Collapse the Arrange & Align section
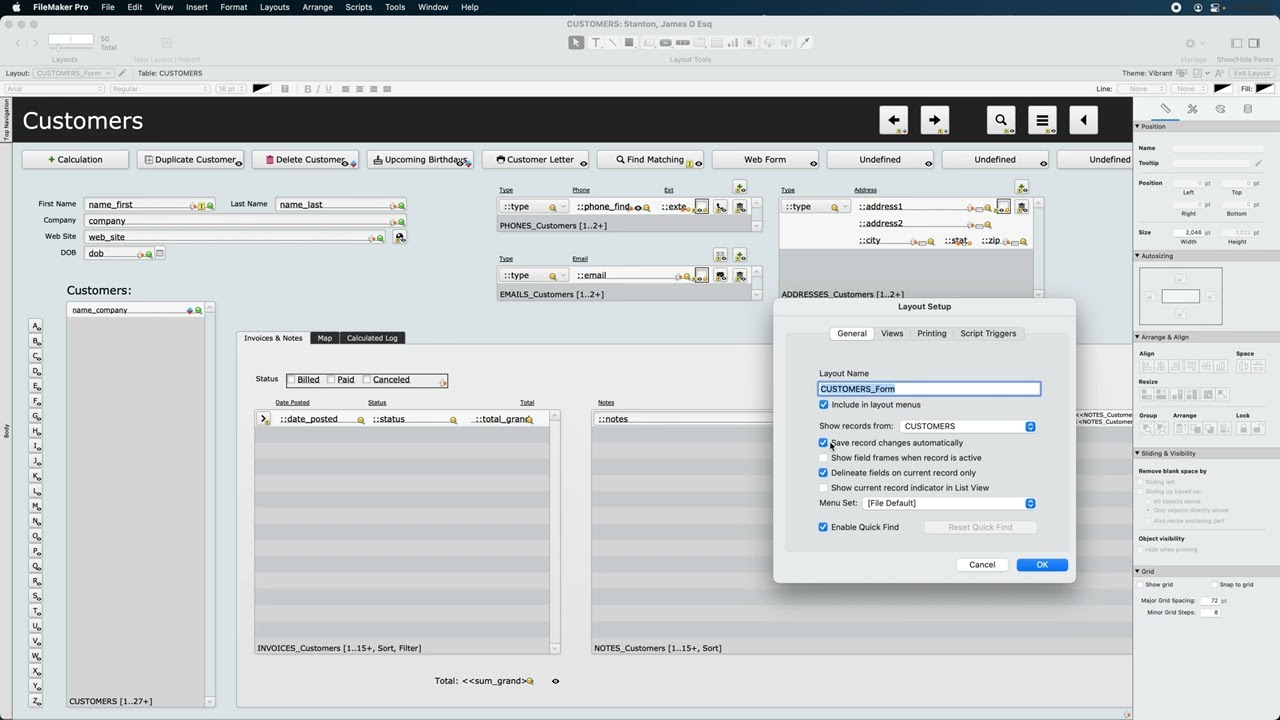Viewport: 1280px width, 720px height. pyautogui.click(x=1137, y=338)
